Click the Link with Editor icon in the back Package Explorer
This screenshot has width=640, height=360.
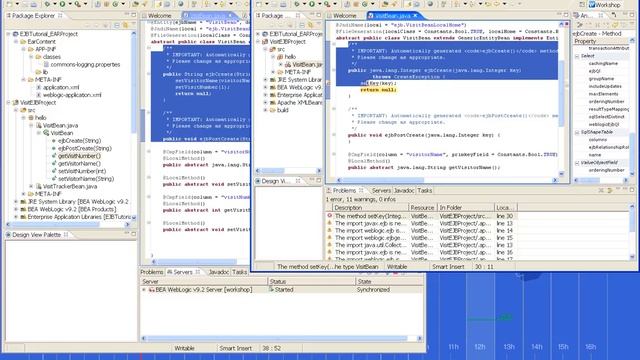point(125,25)
